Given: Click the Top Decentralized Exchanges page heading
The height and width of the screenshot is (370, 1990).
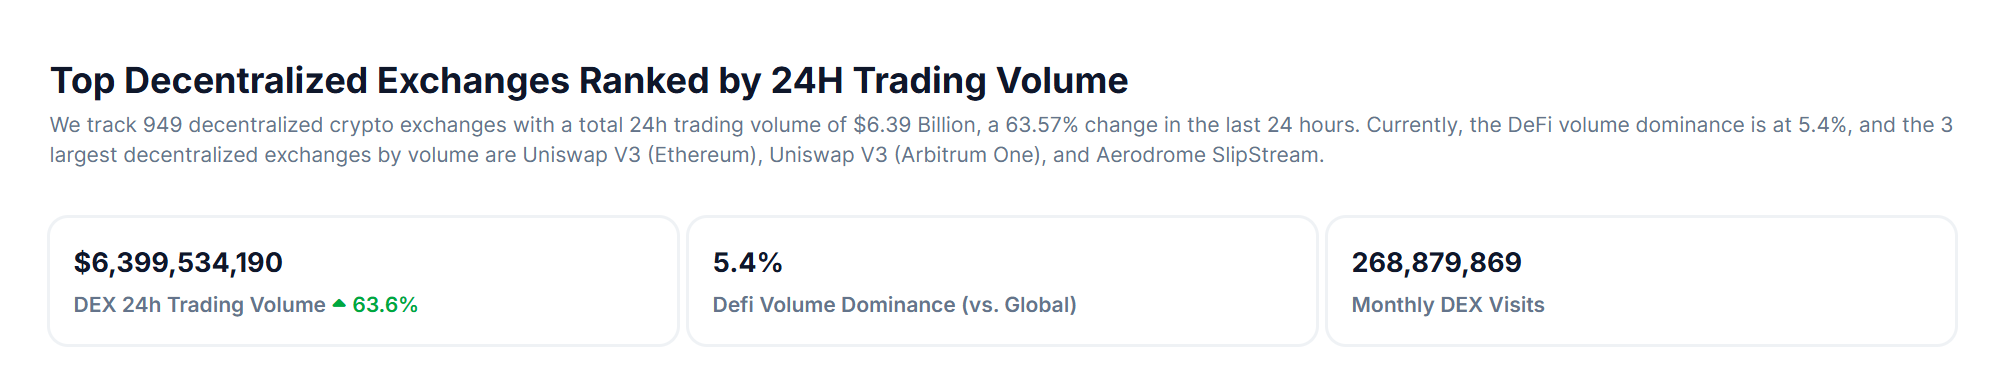Looking at the screenshot, I should [589, 81].
